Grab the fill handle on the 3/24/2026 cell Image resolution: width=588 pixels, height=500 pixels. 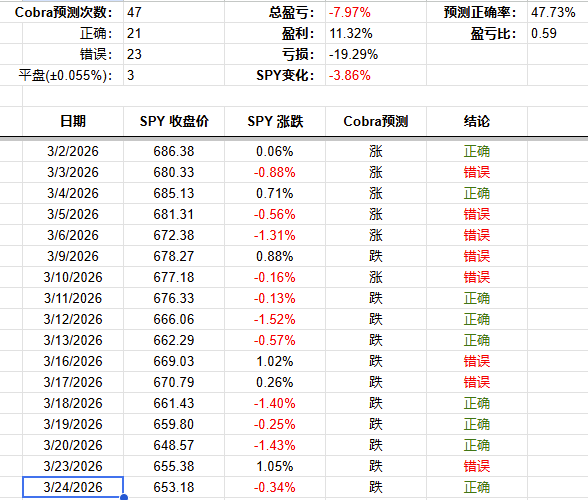[x=124, y=497]
